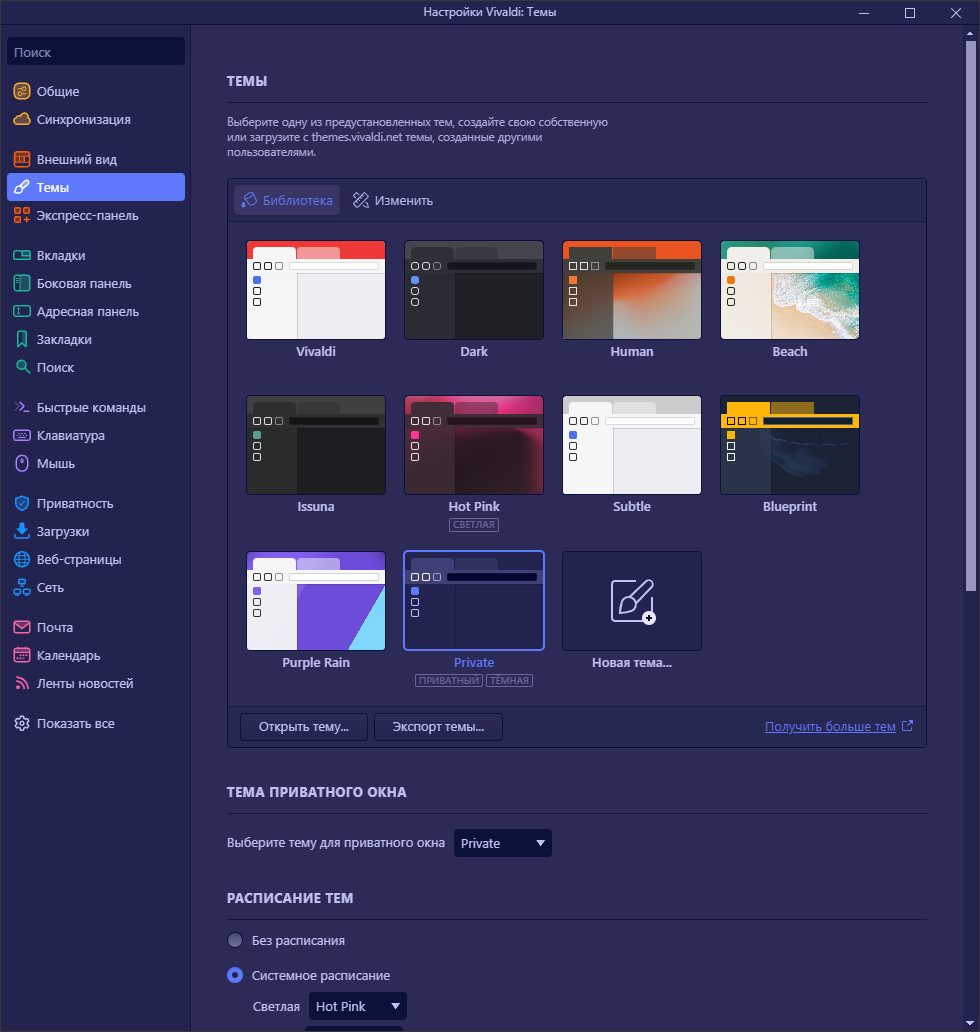The image size is (980, 1032).
Task: Click the Calendar icon in sidebar
Action: 22,656
